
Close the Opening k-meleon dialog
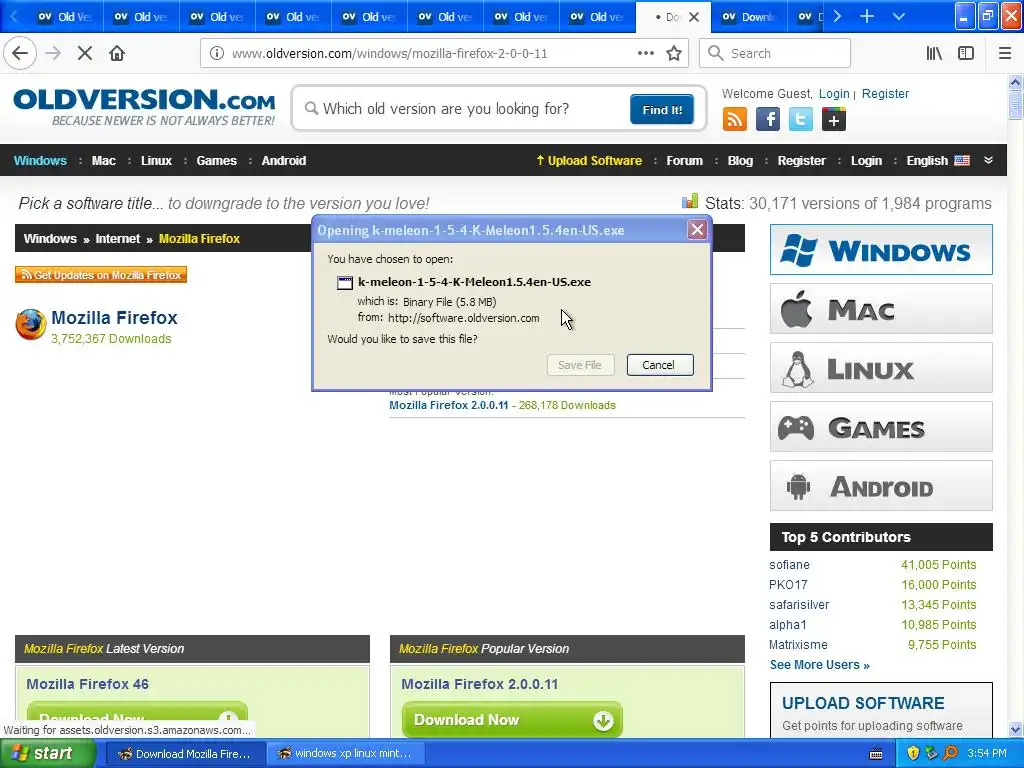[x=697, y=229]
